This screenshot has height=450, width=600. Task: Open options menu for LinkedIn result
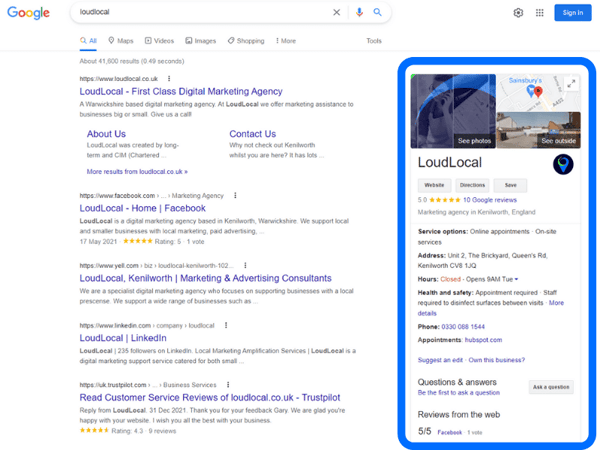coord(226,325)
